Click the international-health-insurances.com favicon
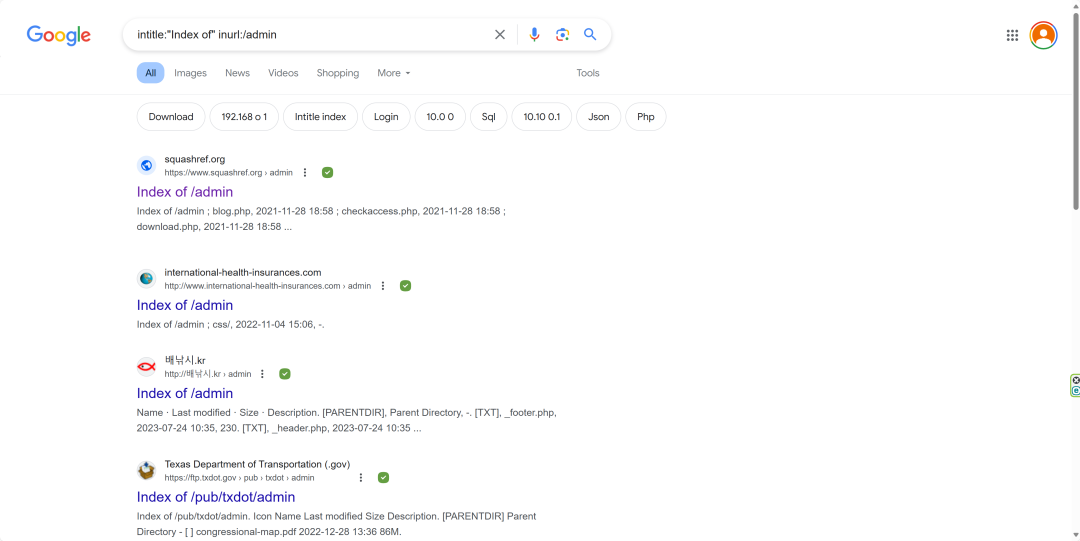Image resolution: width=1080 pixels, height=541 pixels. (146, 278)
